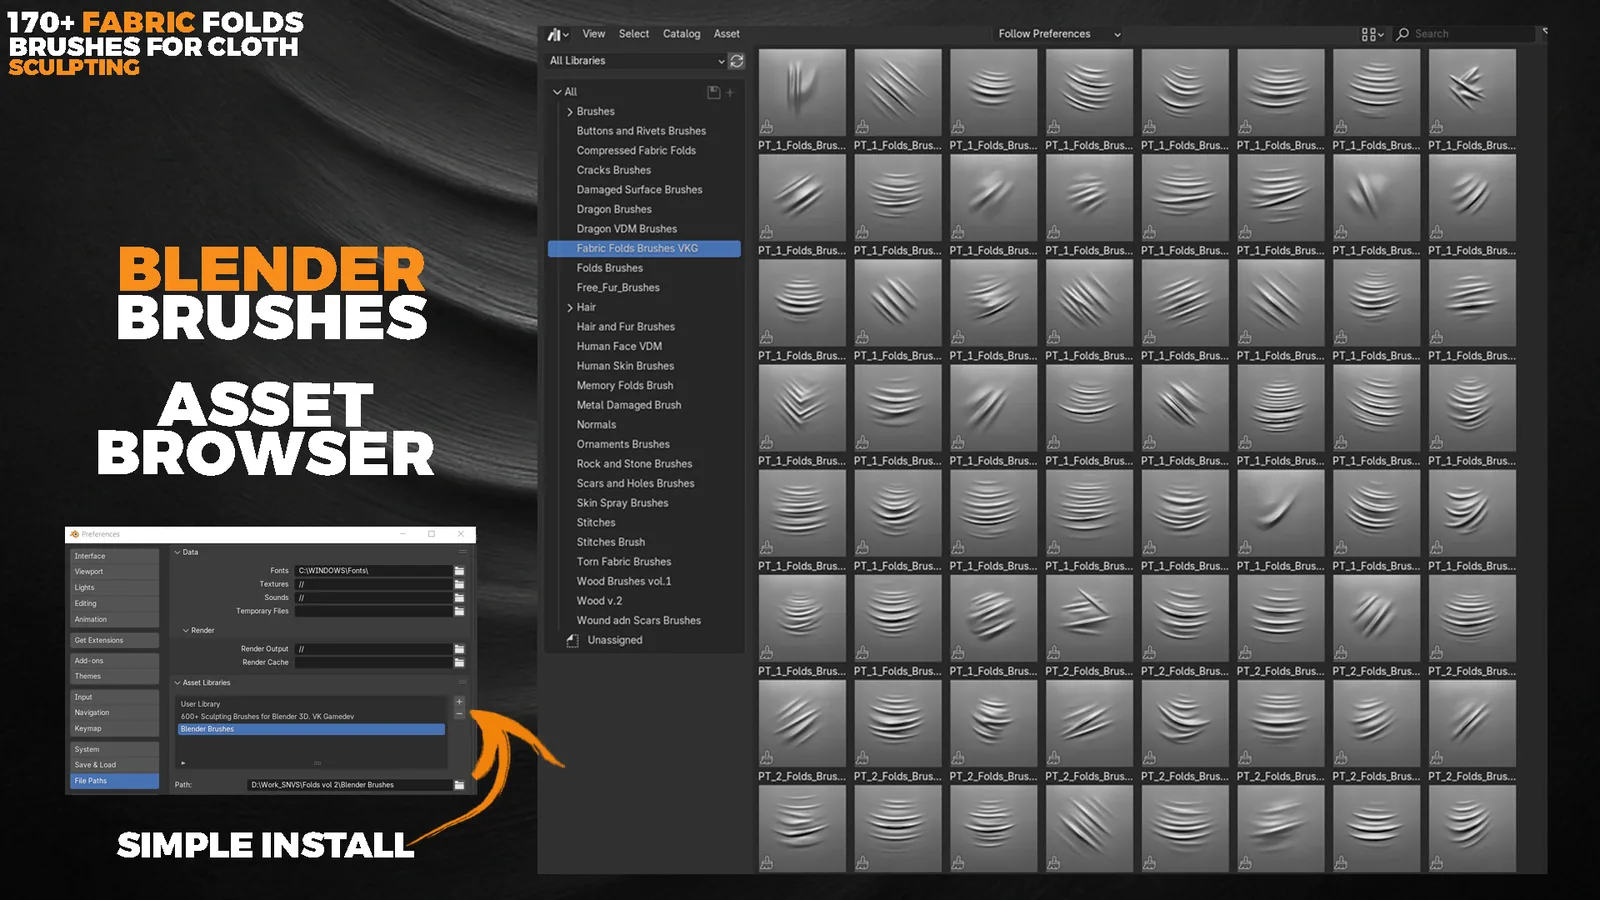This screenshot has width=1600, height=900.
Task: Open the display mode grid icon near Search
Action: 1369,34
